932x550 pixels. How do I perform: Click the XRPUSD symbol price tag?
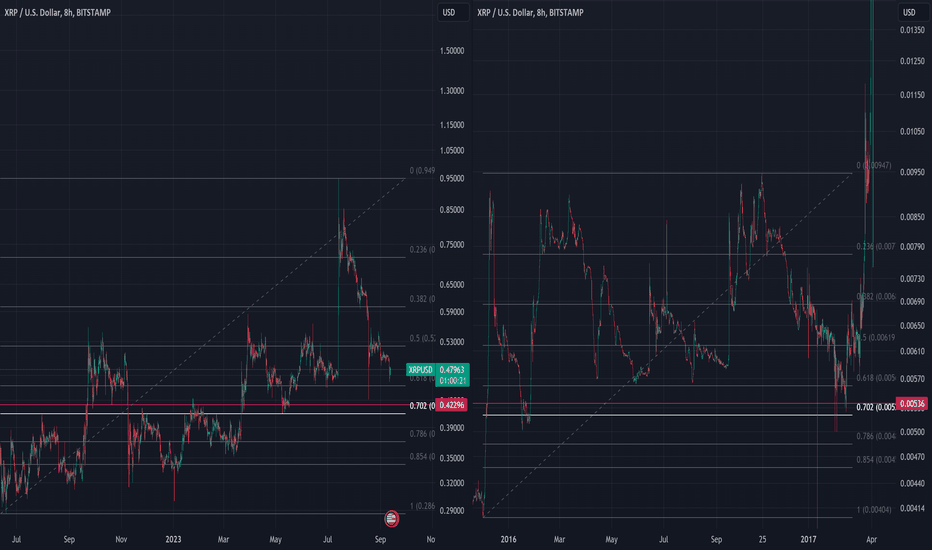420,370
